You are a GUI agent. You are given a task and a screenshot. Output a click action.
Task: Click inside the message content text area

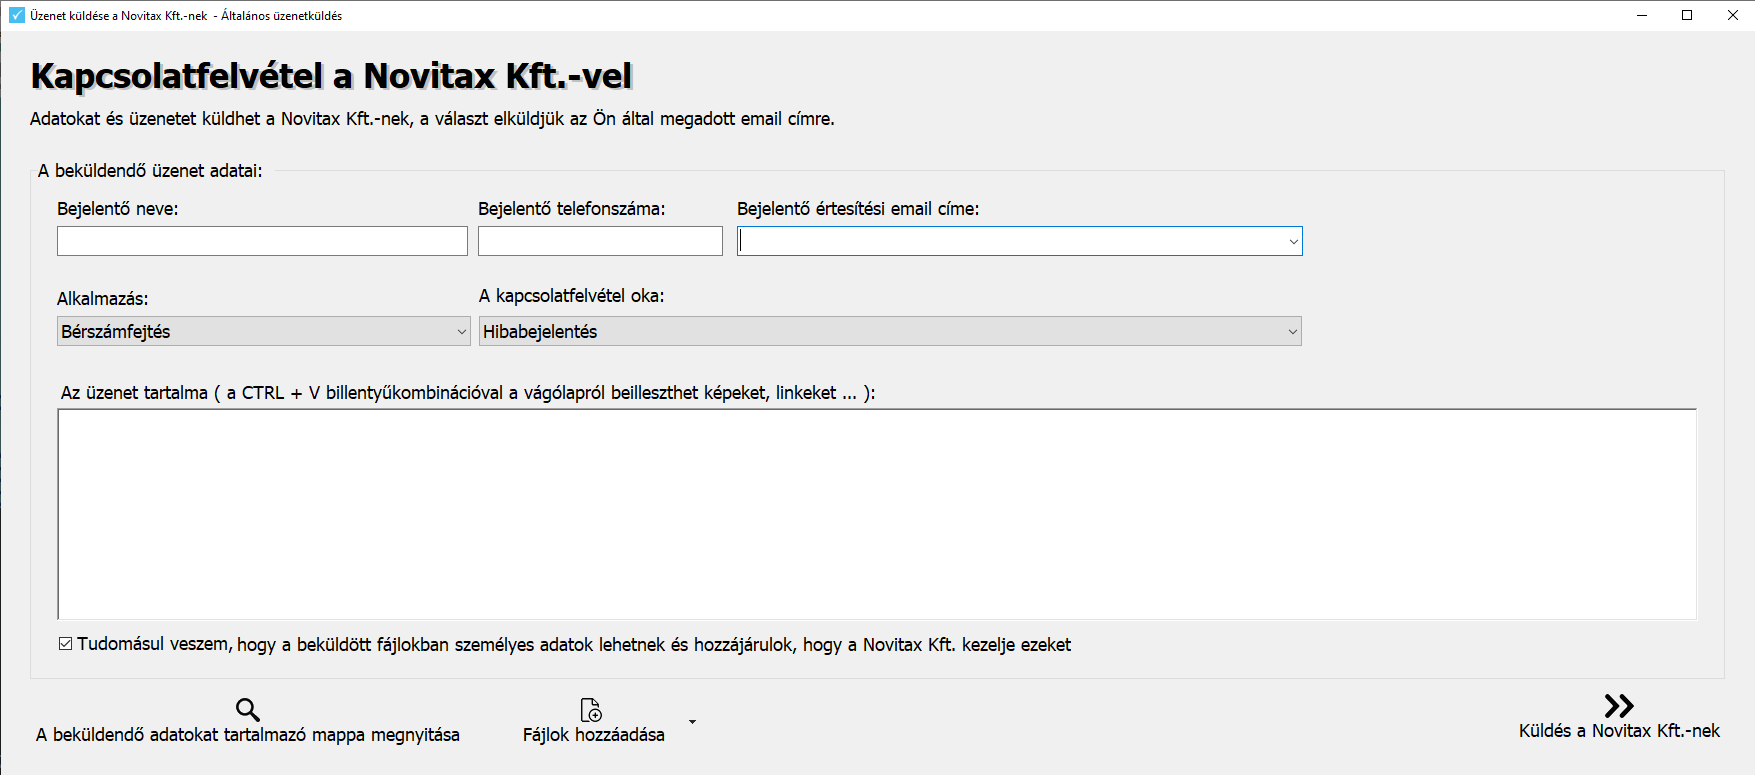(877, 514)
